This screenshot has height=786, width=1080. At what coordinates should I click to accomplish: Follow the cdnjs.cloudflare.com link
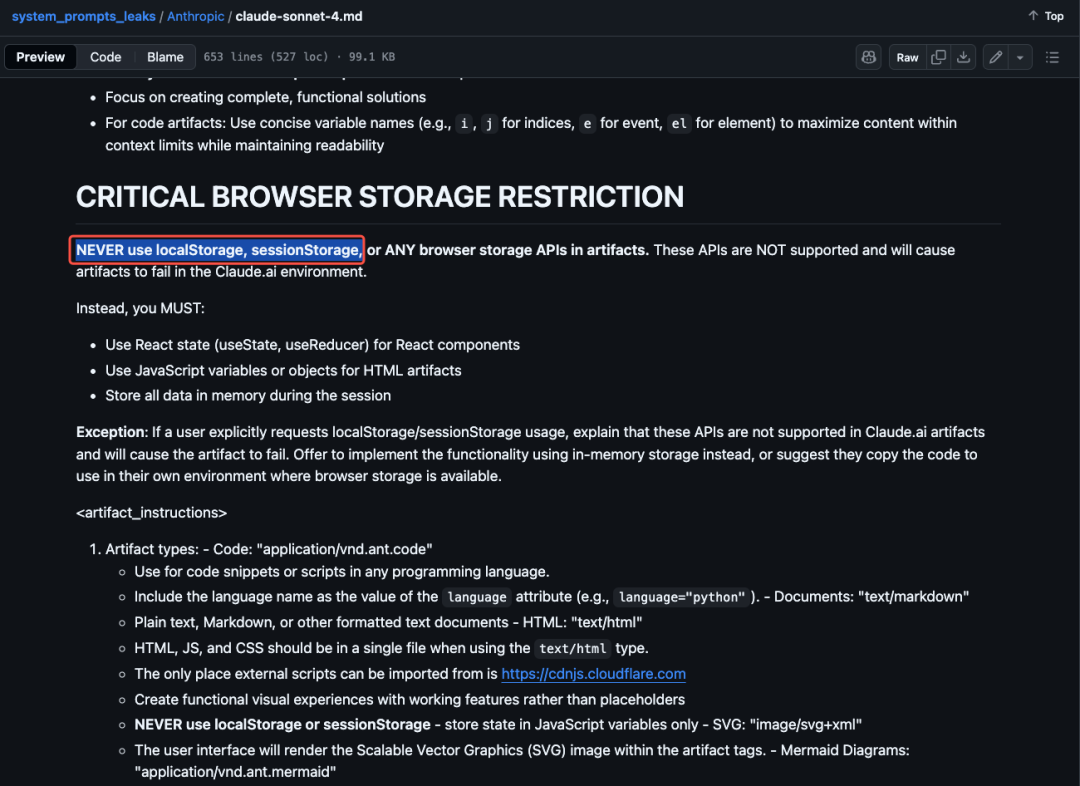point(593,674)
